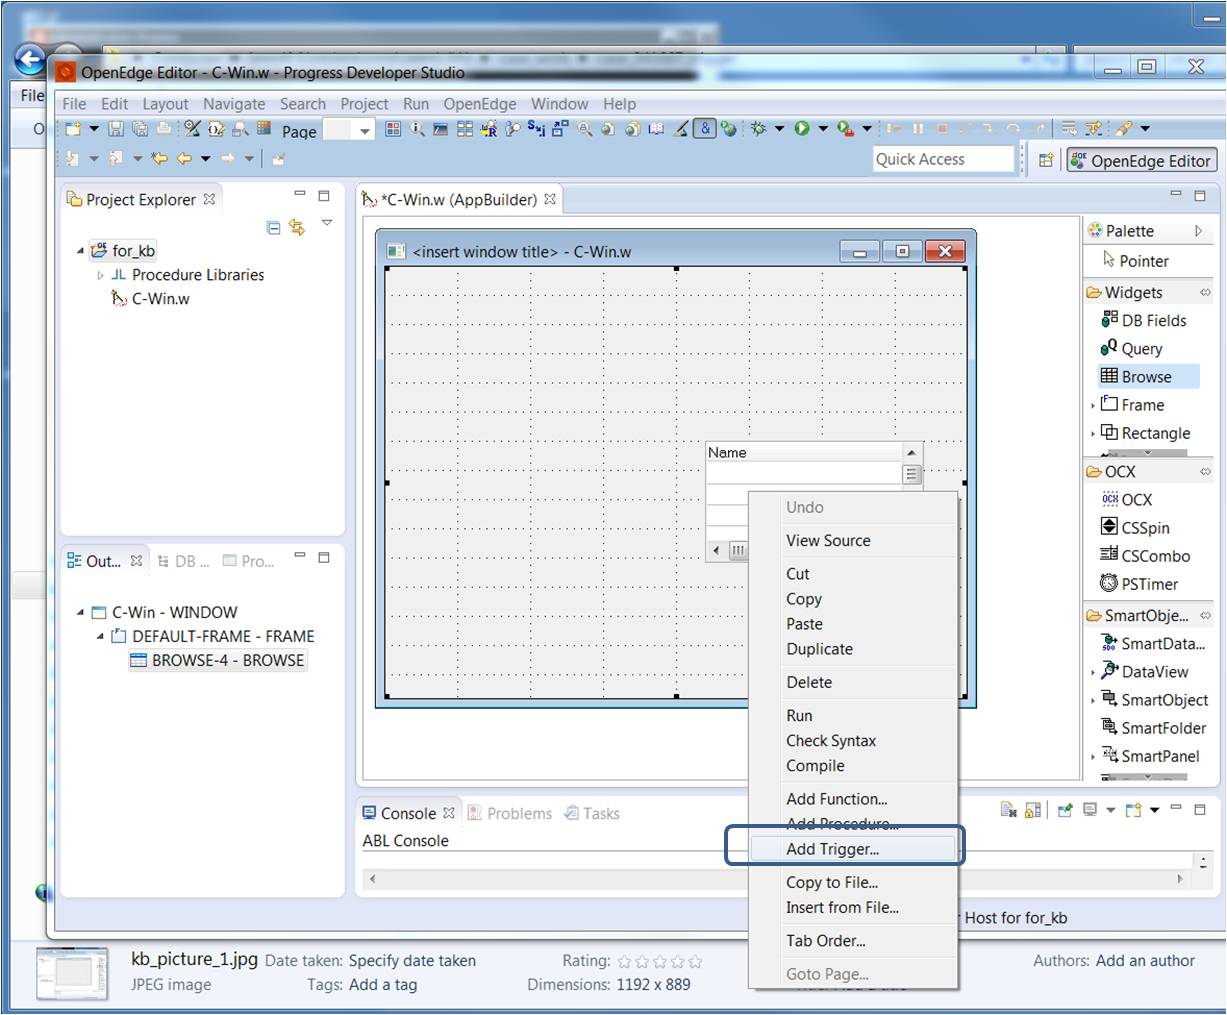This screenshot has height=1015, width=1227.
Task: Switch to the Problems tab
Action: pyautogui.click(x=519, y=813)
